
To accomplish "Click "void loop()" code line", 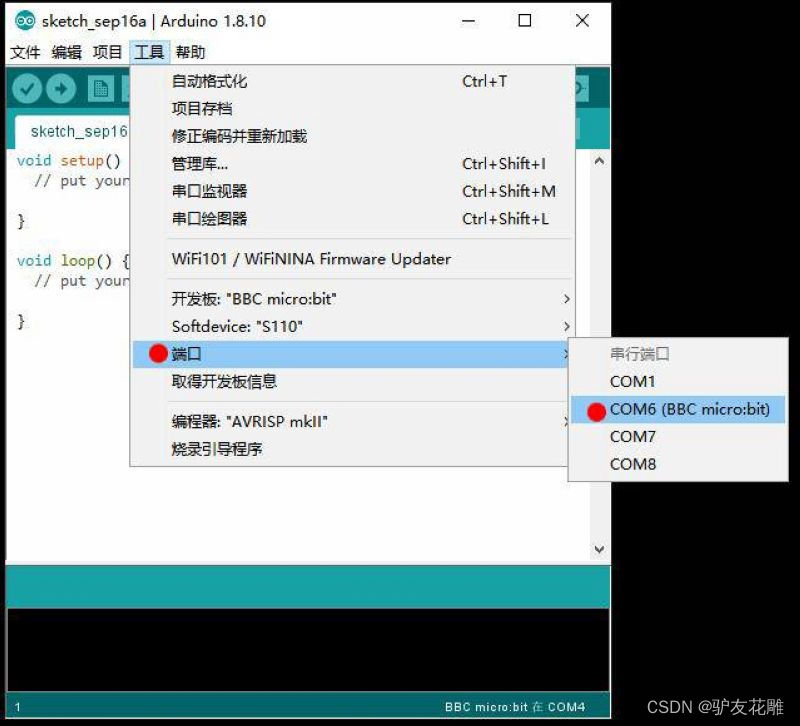I will [x=73, y=261].
